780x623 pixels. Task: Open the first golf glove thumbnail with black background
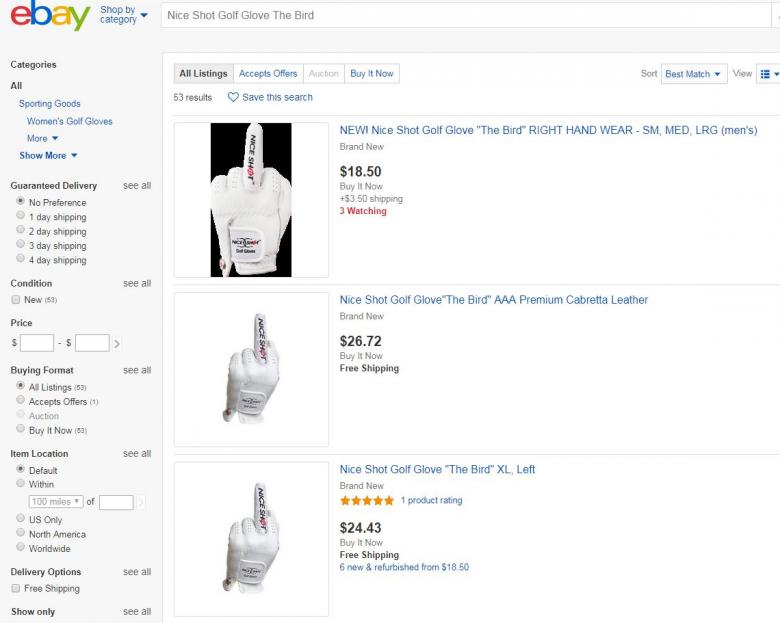tap(251, 199)
